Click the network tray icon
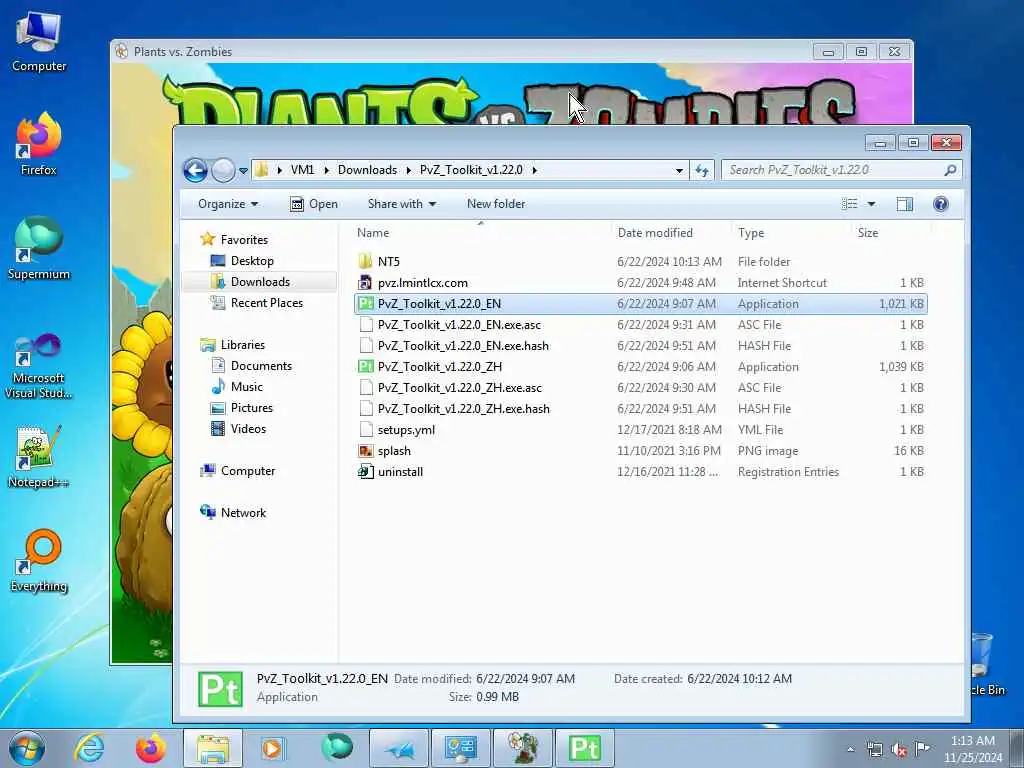 [x=874, y=749]
